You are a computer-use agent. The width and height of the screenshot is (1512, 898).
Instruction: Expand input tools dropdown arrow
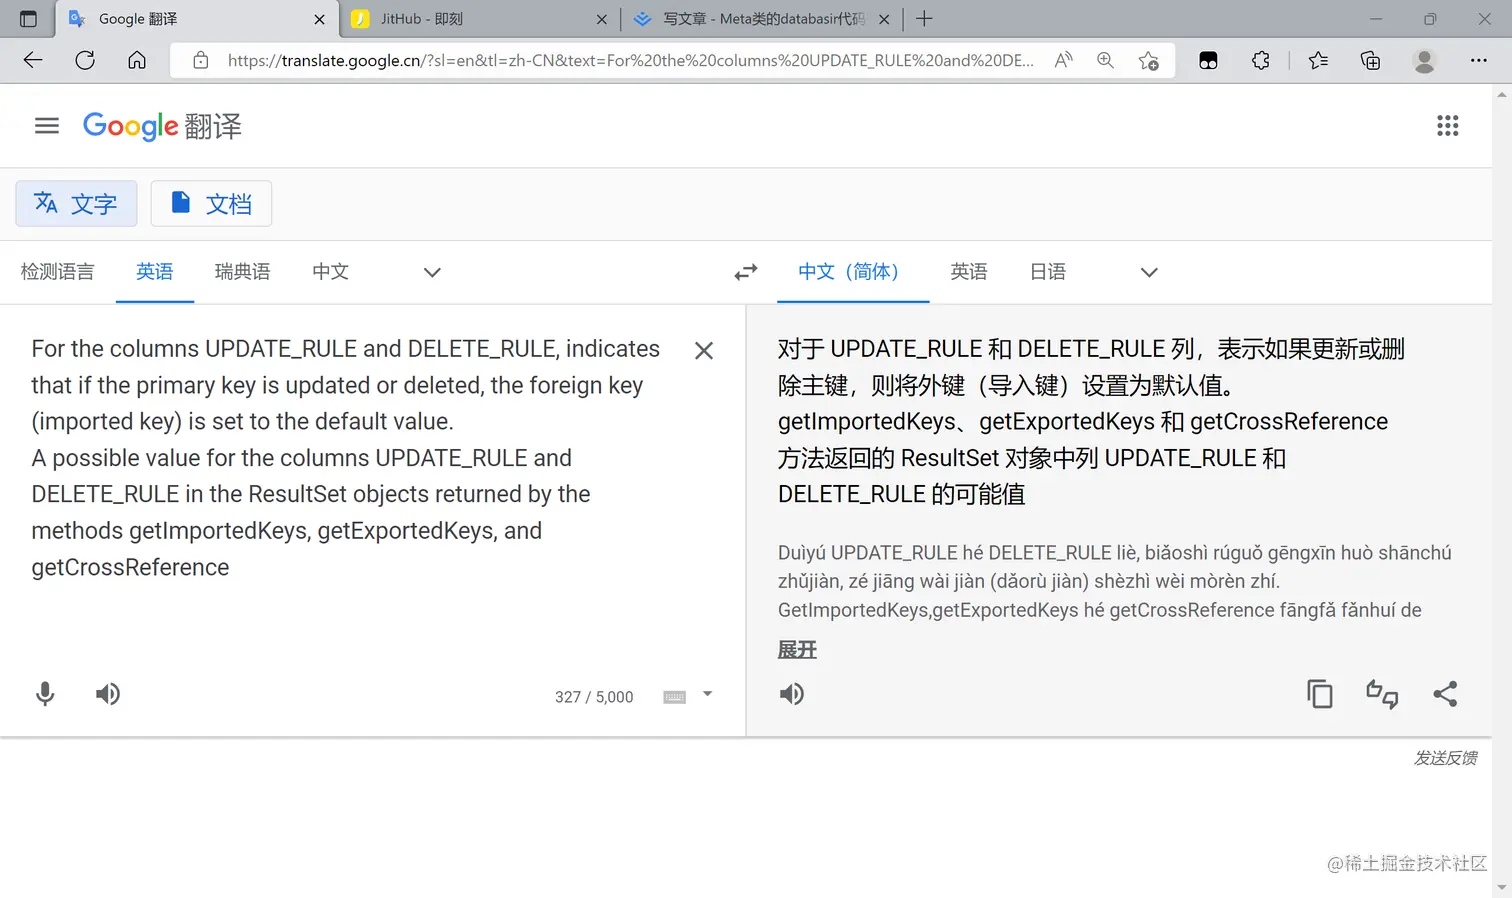[707, 694]
